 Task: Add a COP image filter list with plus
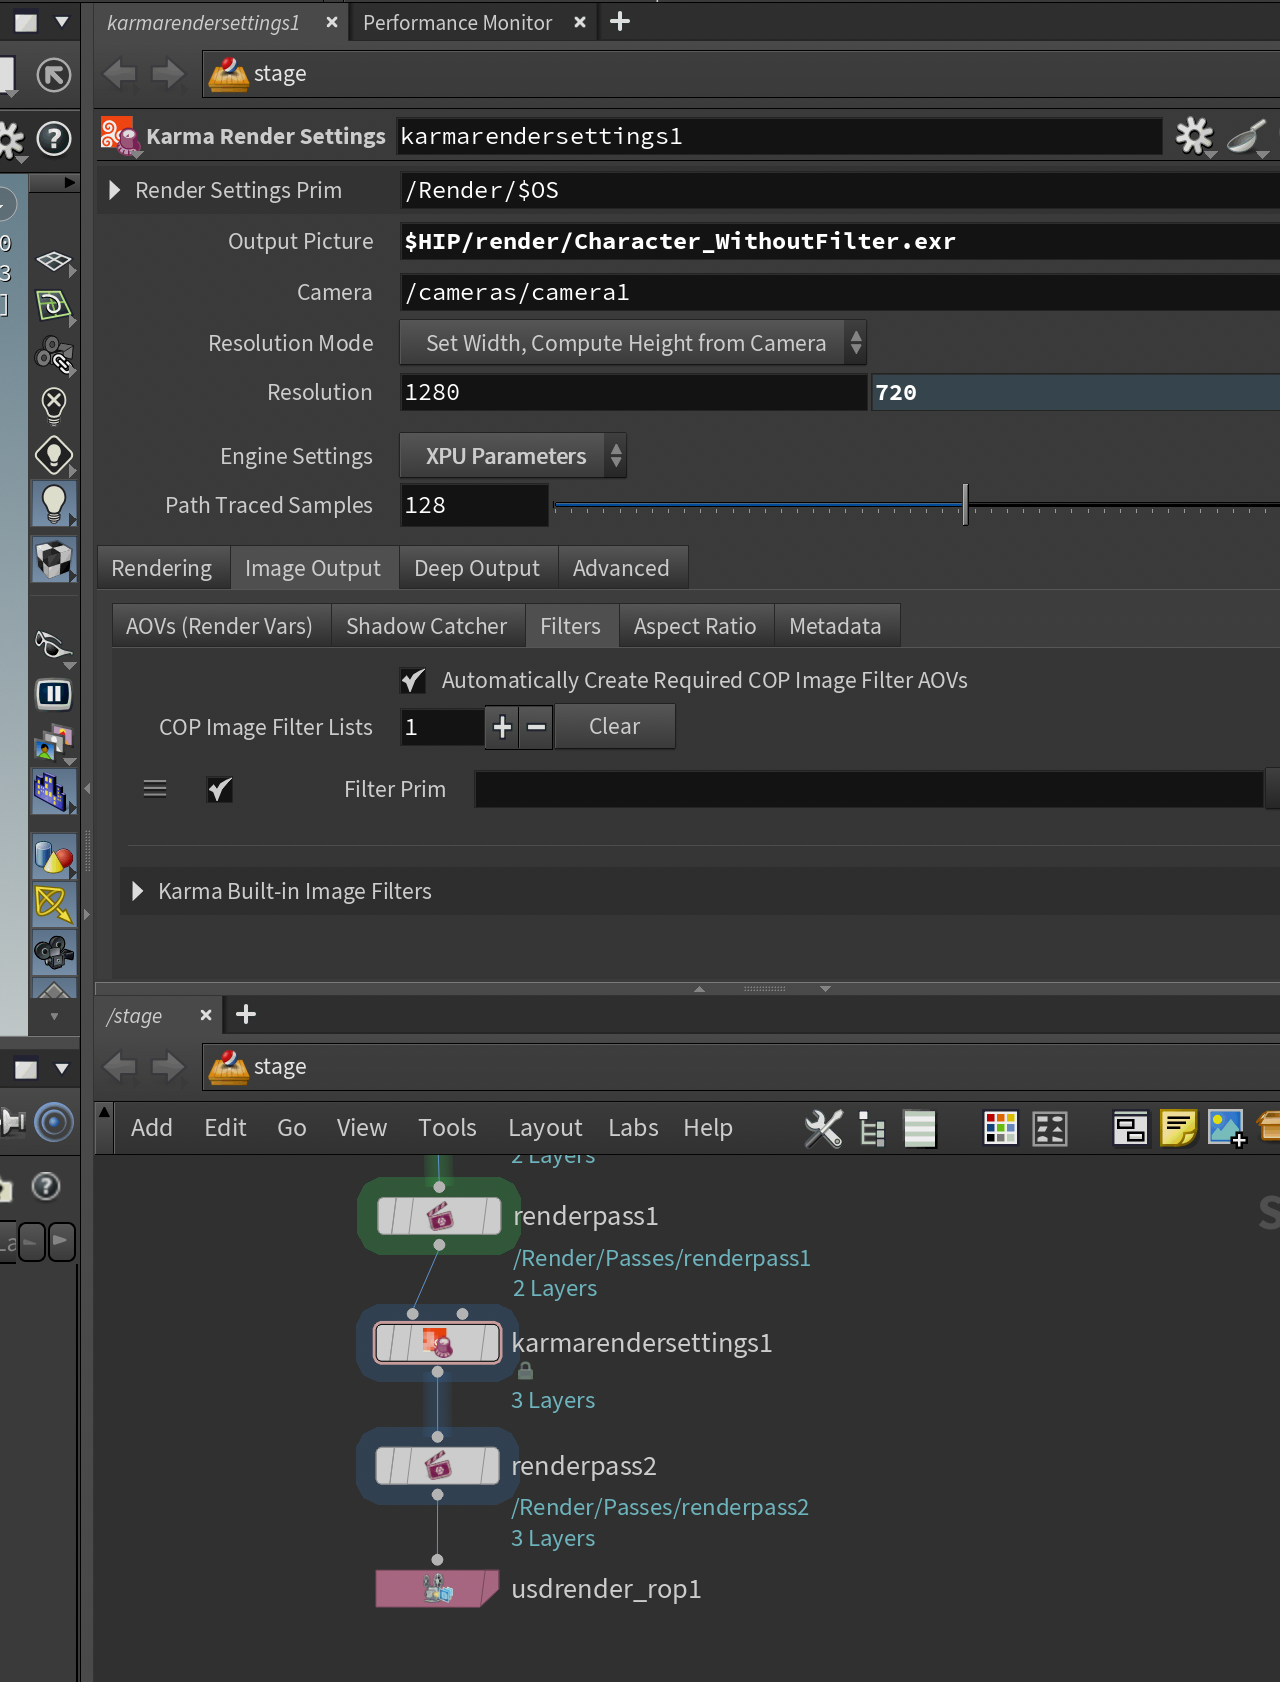coord(502,727)
